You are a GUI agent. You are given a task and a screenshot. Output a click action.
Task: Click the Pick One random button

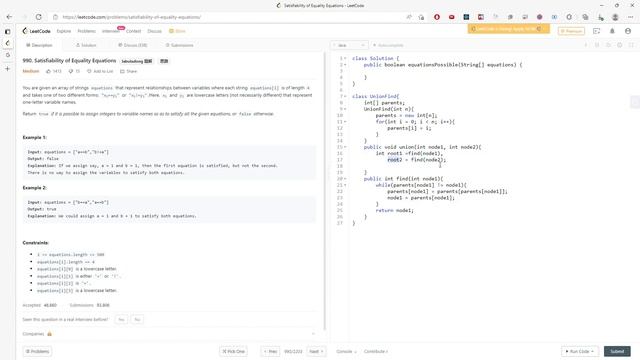233,351
